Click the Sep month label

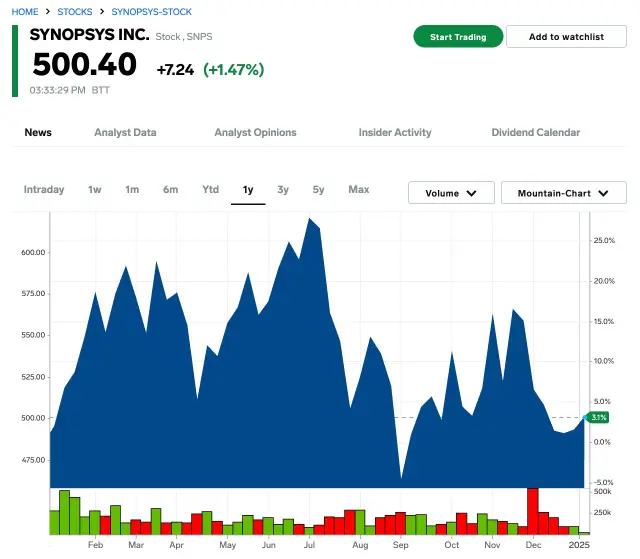(400, 546)
